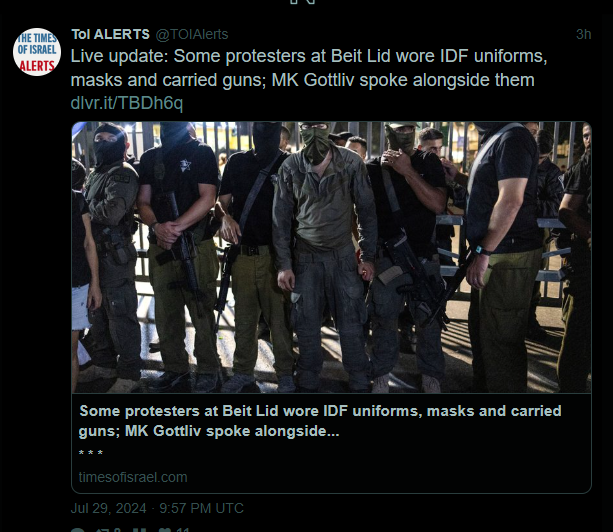
Task: Click the red ALERTS text in logo
Action: click(37, 66)
